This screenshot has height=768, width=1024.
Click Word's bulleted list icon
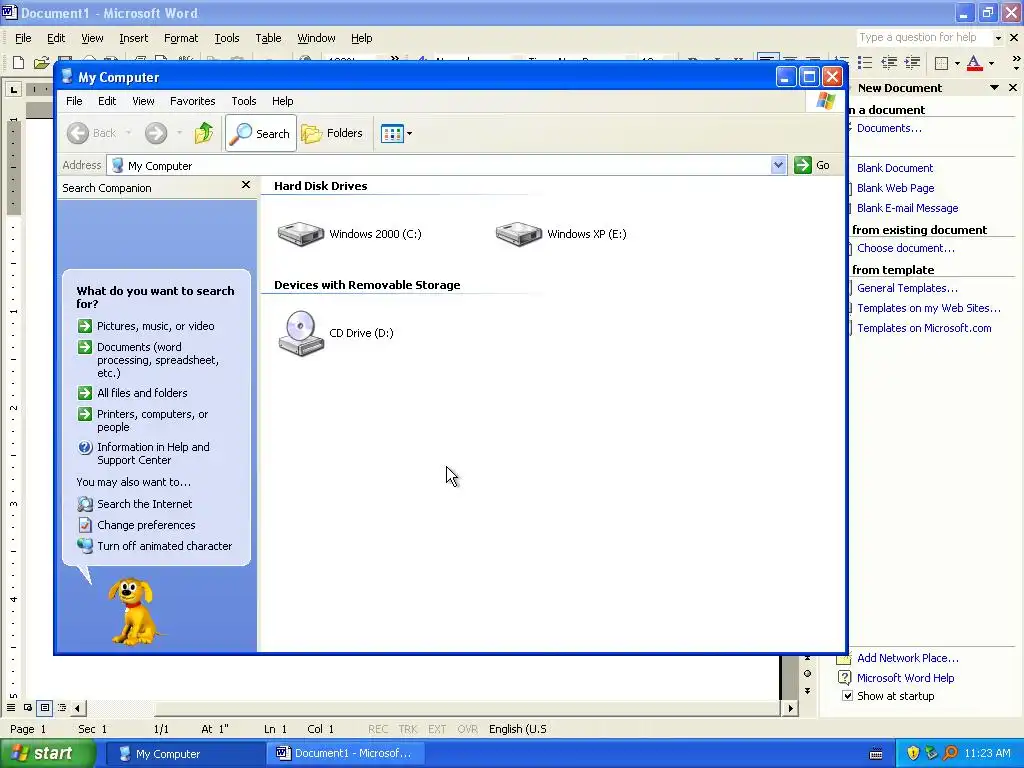865,63
